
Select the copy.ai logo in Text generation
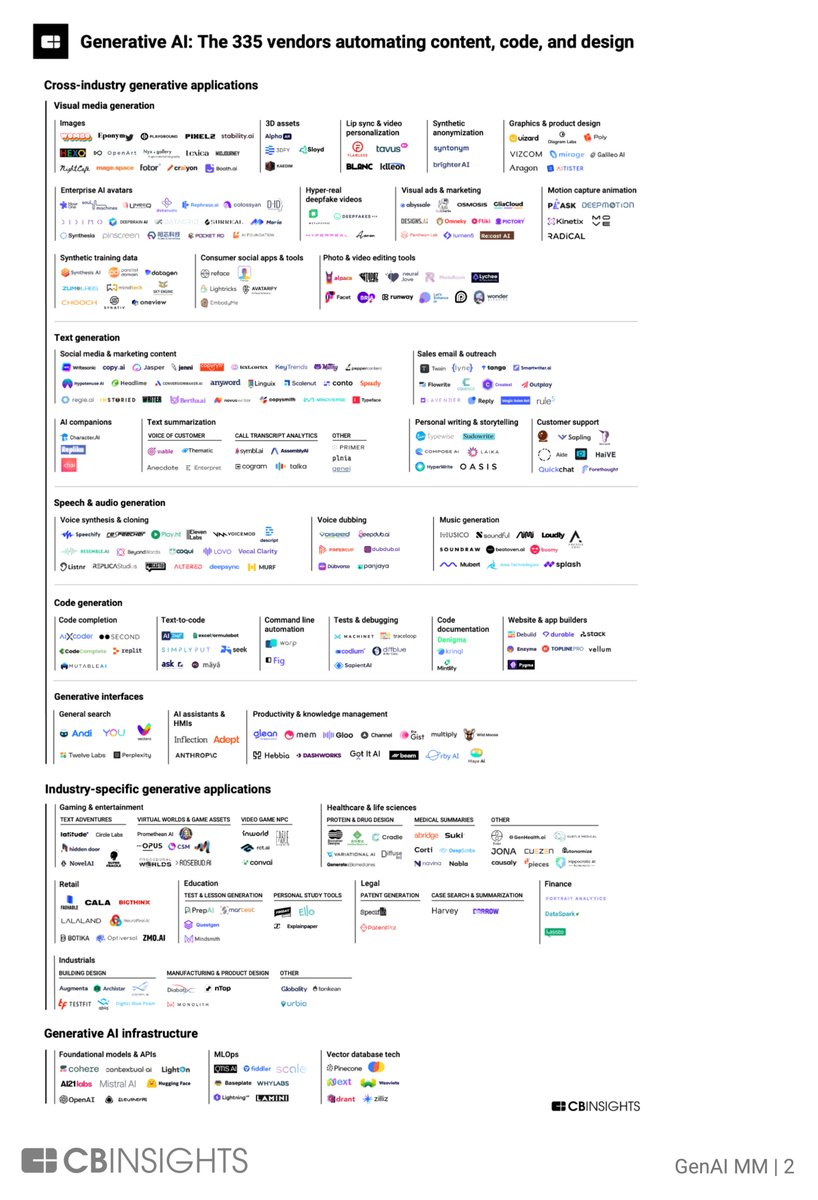click(114, 367)
